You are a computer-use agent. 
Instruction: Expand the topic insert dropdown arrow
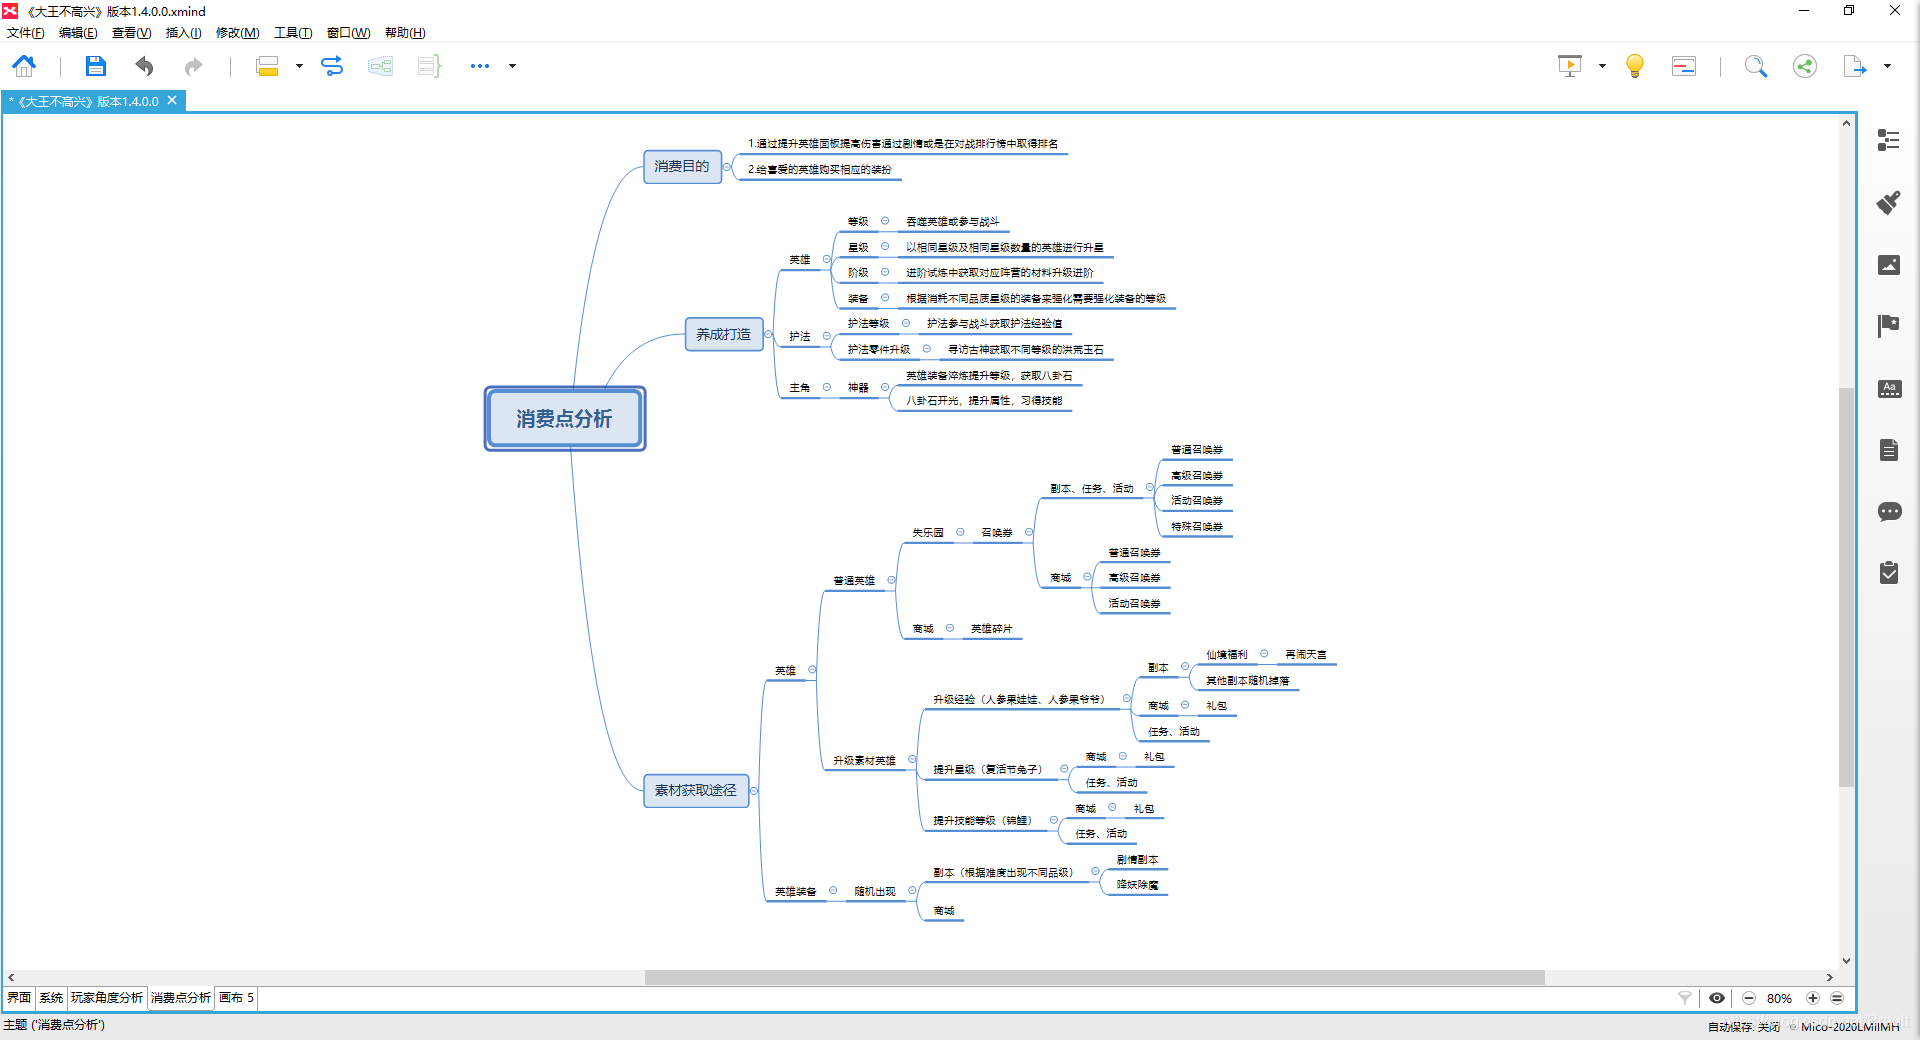(x=299, y=66)
